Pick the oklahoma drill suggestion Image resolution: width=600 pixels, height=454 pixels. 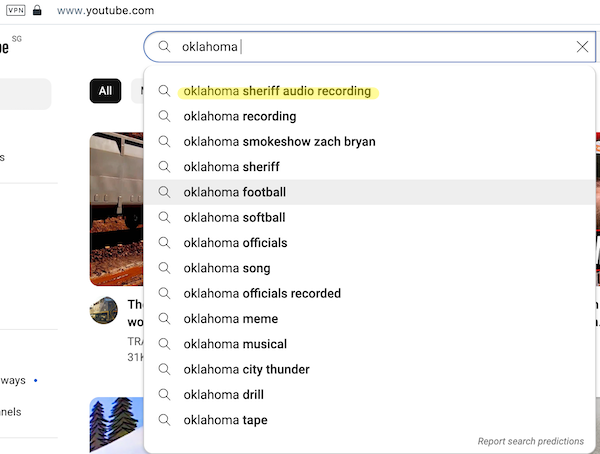pos(369,394)
